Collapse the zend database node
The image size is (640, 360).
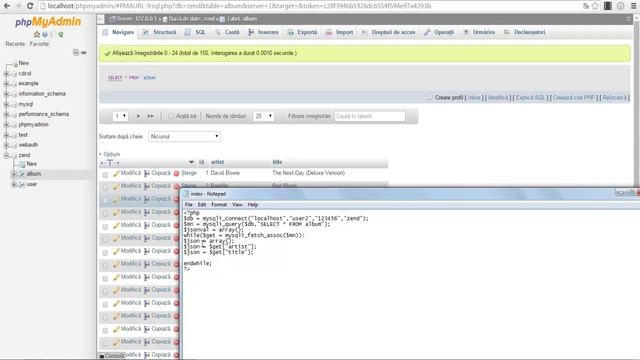click(x=6, y=156)
